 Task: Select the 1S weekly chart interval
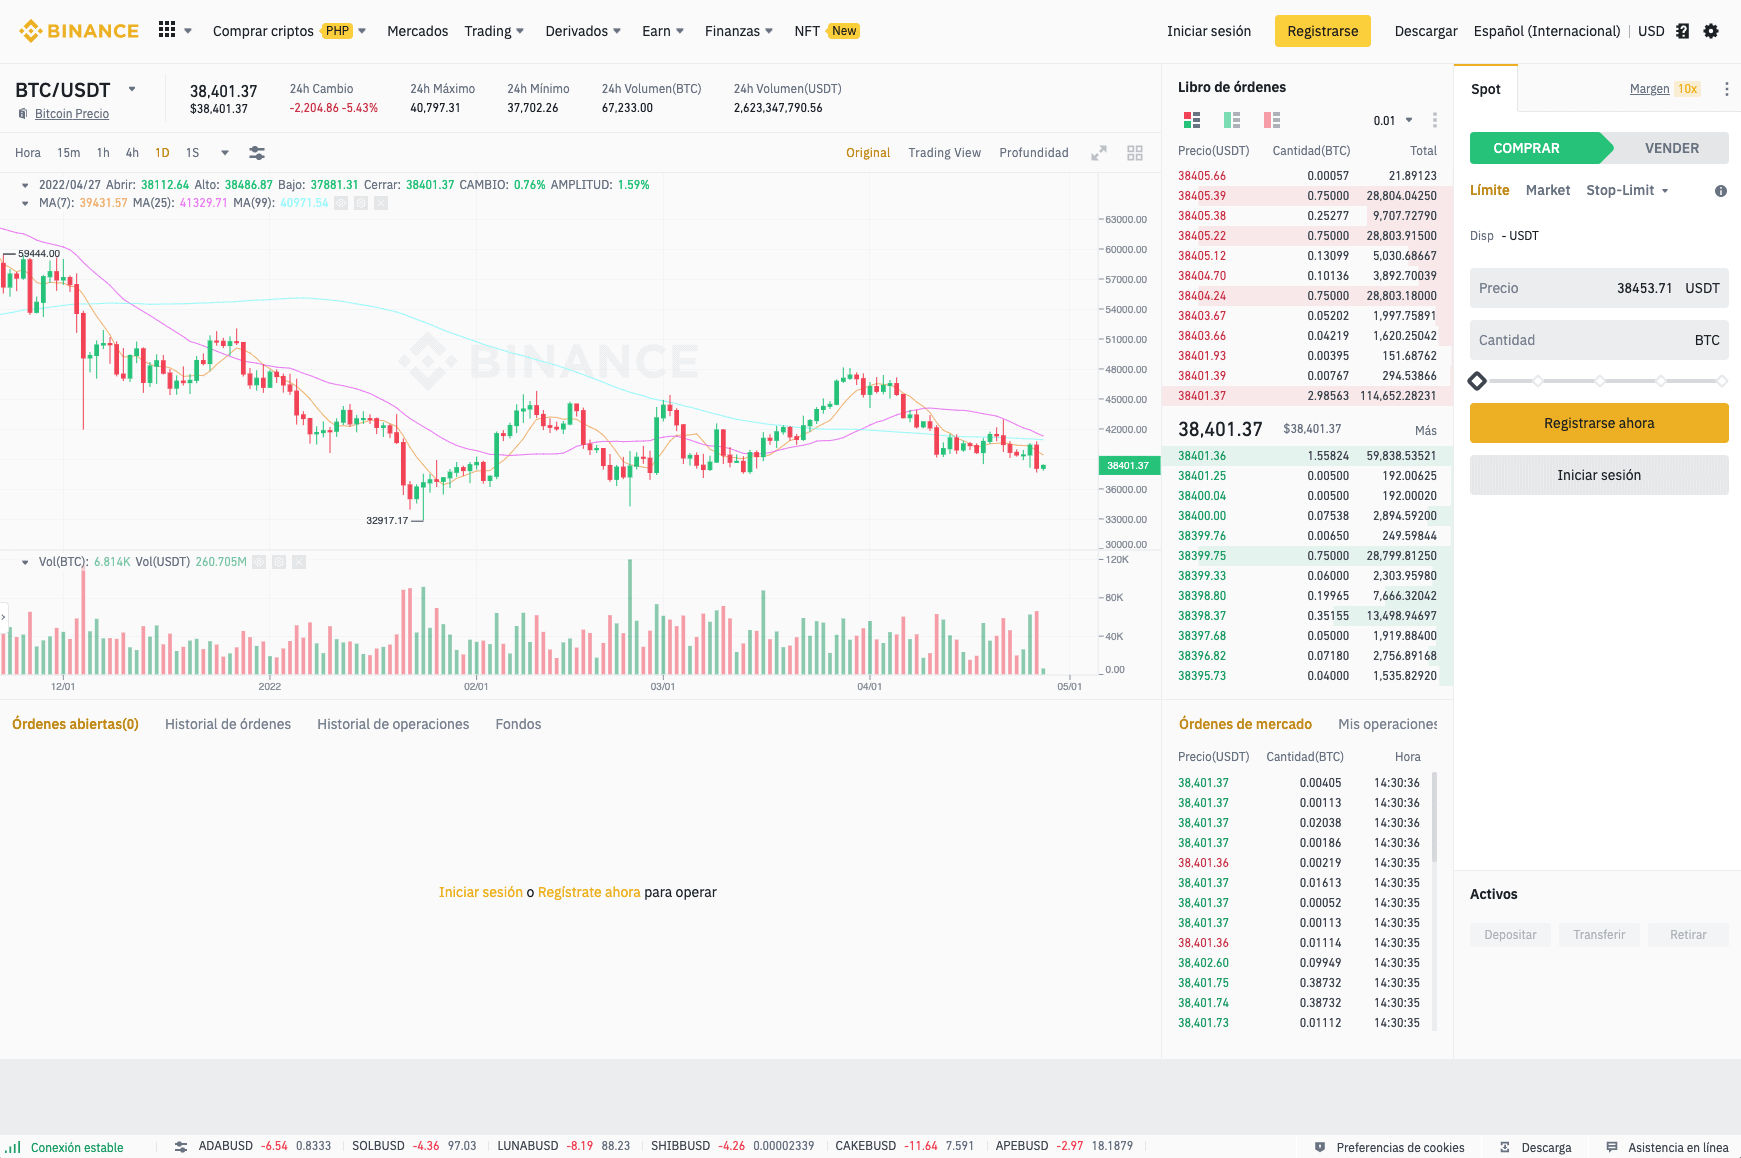pyautogui.click(x=193, y=153)
